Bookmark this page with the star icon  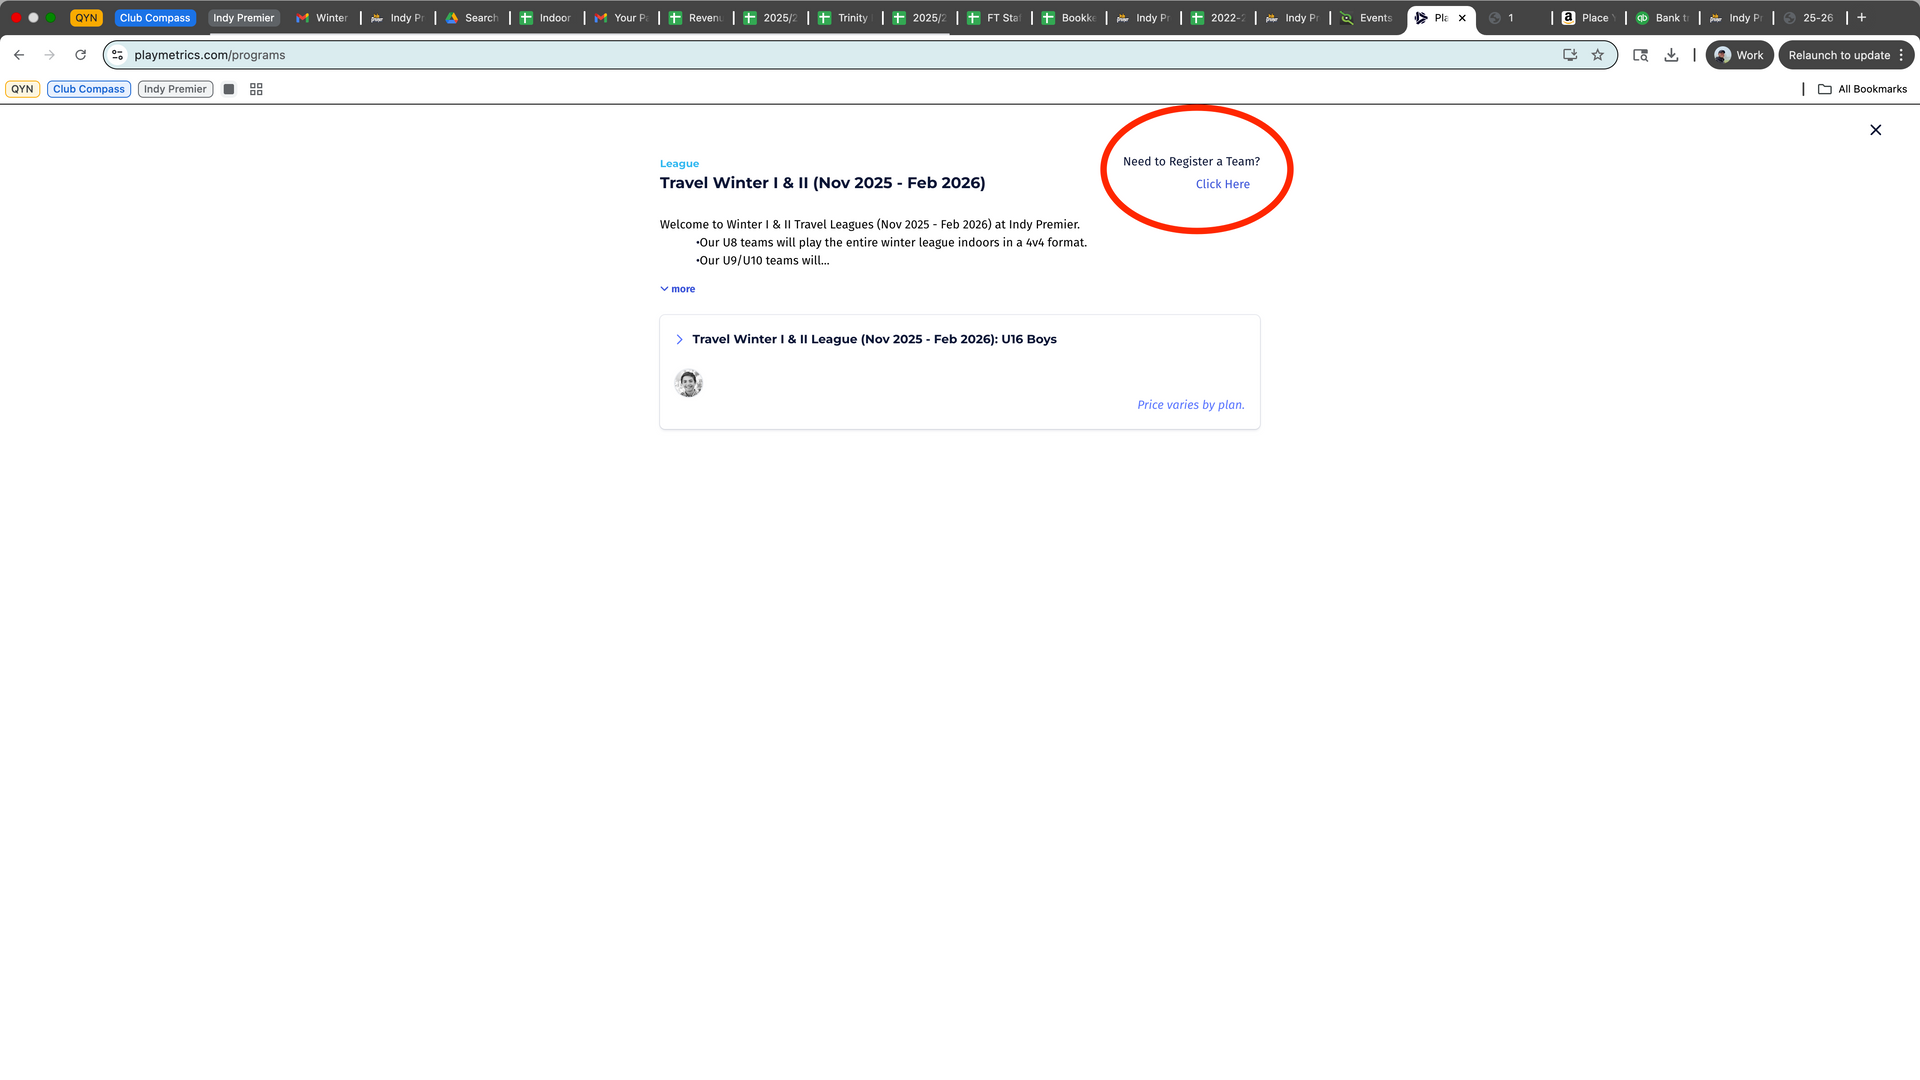1598,55
